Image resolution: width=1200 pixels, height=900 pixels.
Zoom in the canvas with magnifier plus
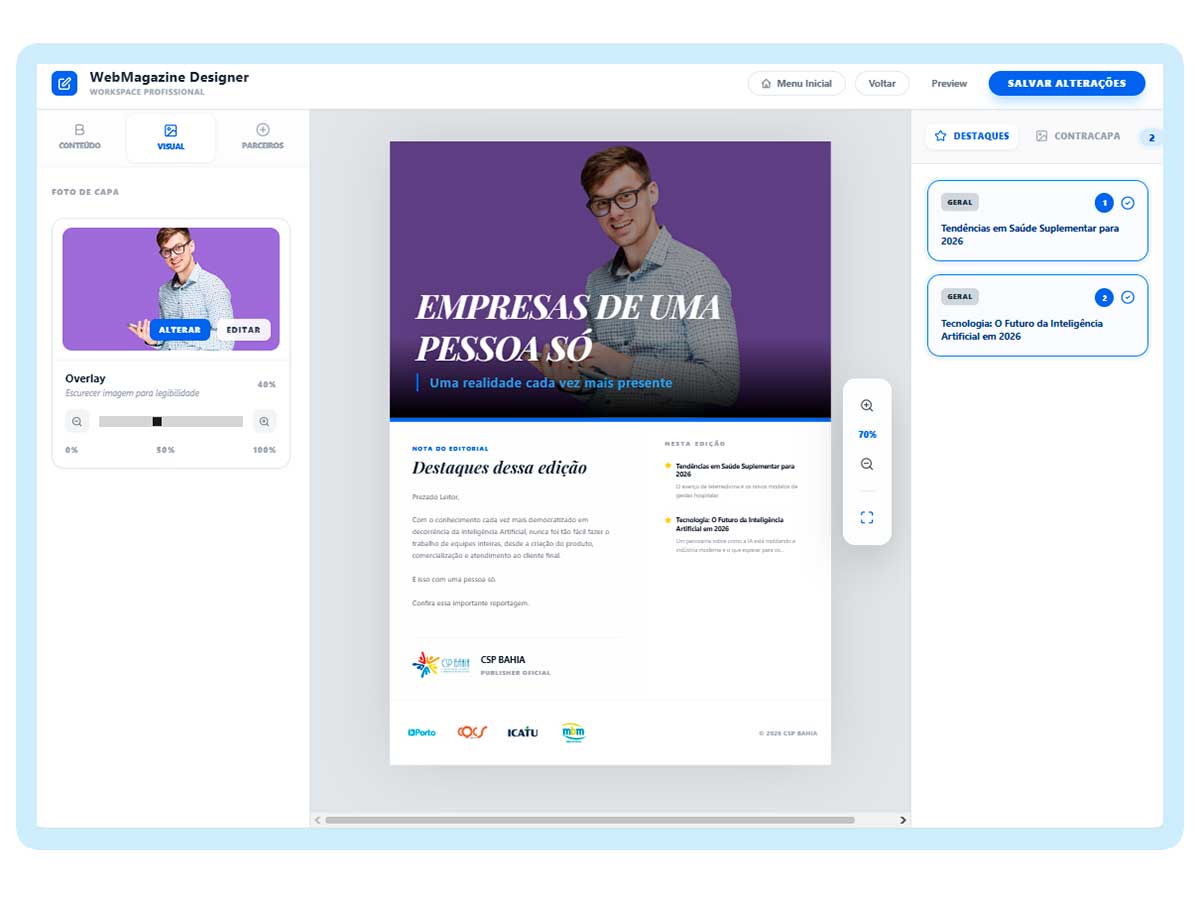tap(867, 406)
